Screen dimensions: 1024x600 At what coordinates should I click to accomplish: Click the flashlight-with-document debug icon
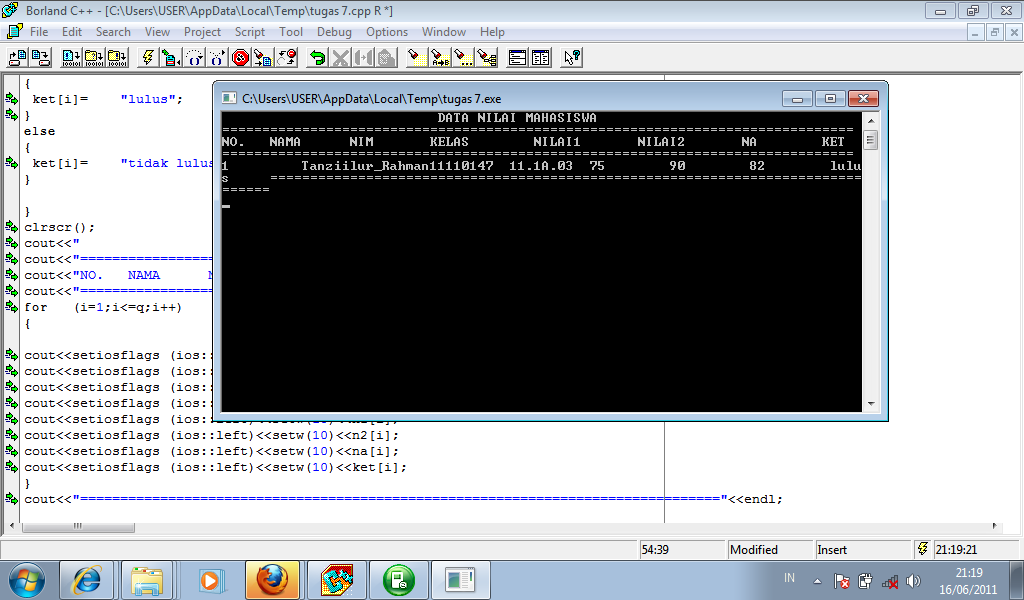pyautogui.click(x=263, y=57)
